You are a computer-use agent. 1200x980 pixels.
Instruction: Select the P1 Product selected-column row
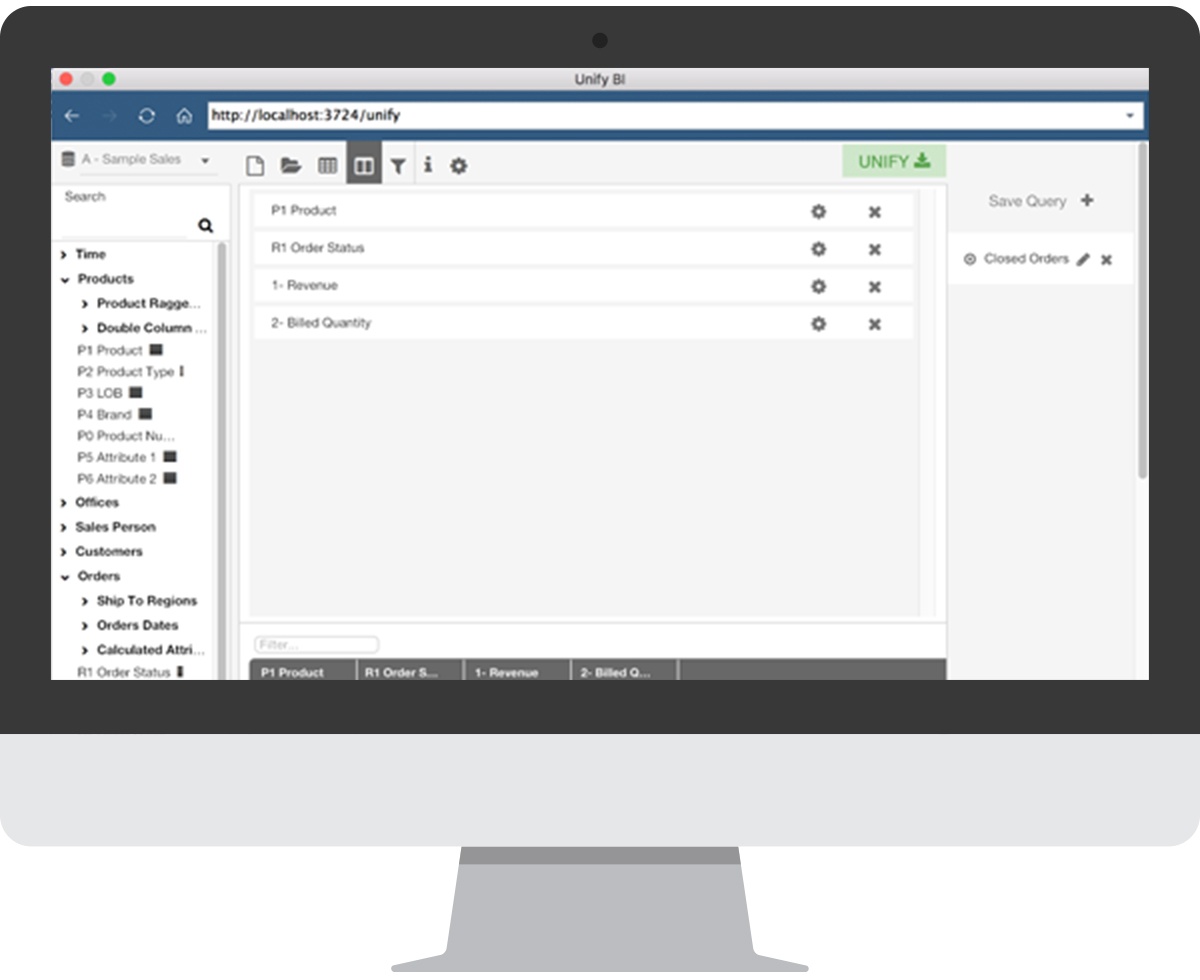(583, 211)
